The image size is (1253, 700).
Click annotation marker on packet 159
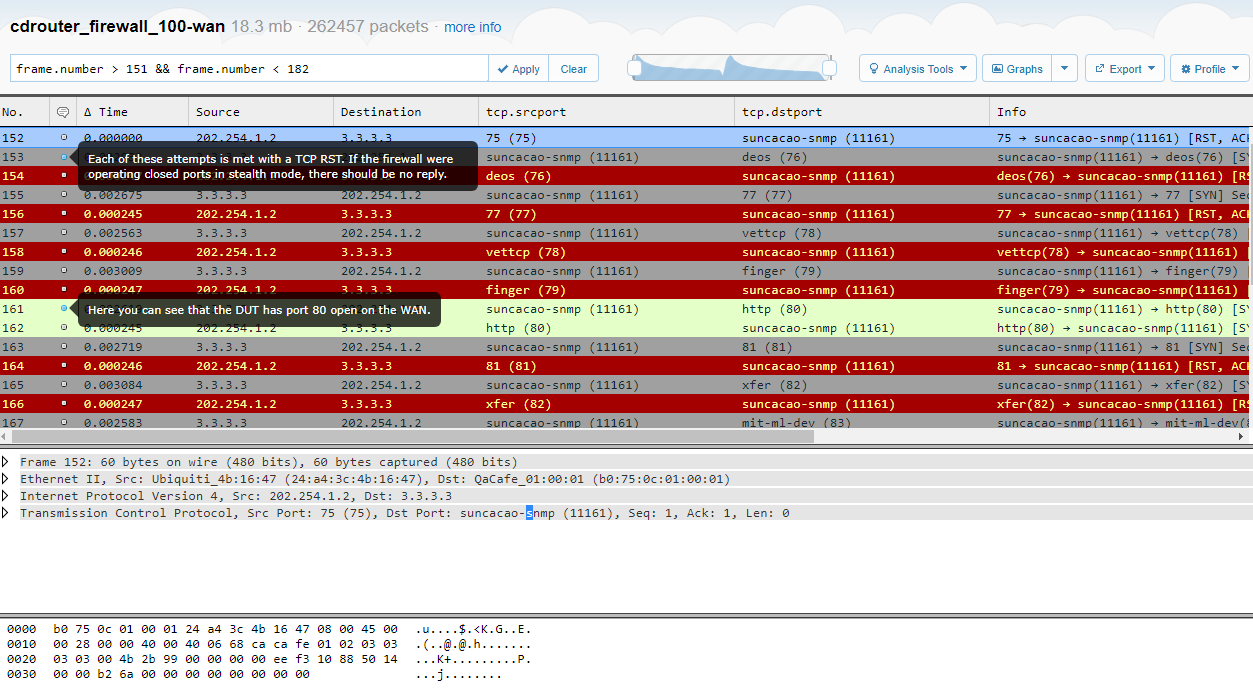click(x=64, y=271)
